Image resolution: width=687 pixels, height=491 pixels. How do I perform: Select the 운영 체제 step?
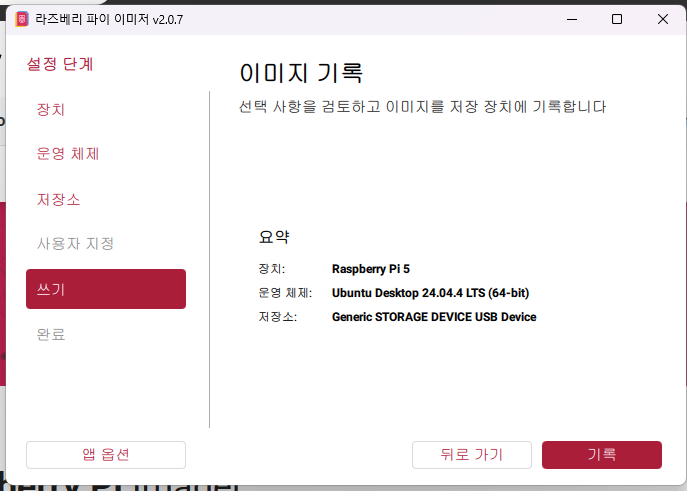68,154
